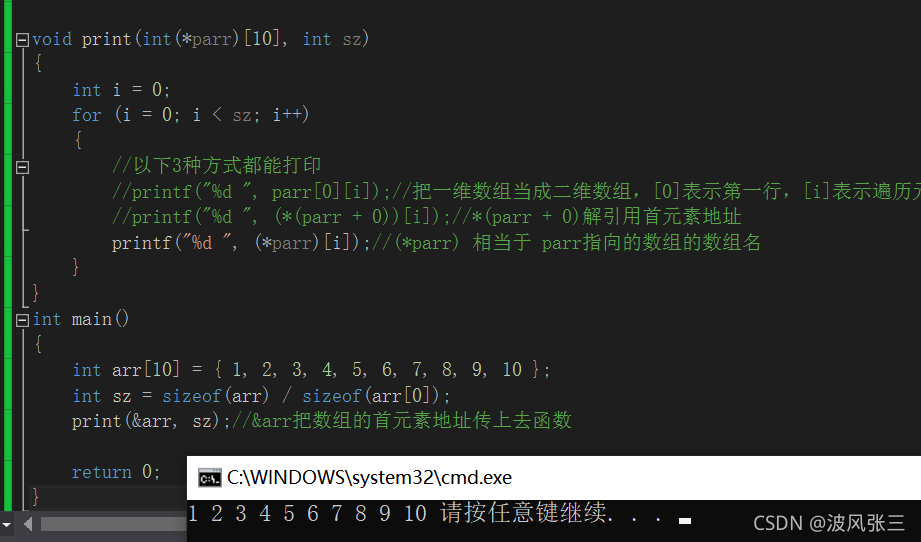Click the for loop line 'for (i = 0; i < sz; i++)'
Image resolution: width=921 pixels, height=542 pixels.
(x=190, y=115)
